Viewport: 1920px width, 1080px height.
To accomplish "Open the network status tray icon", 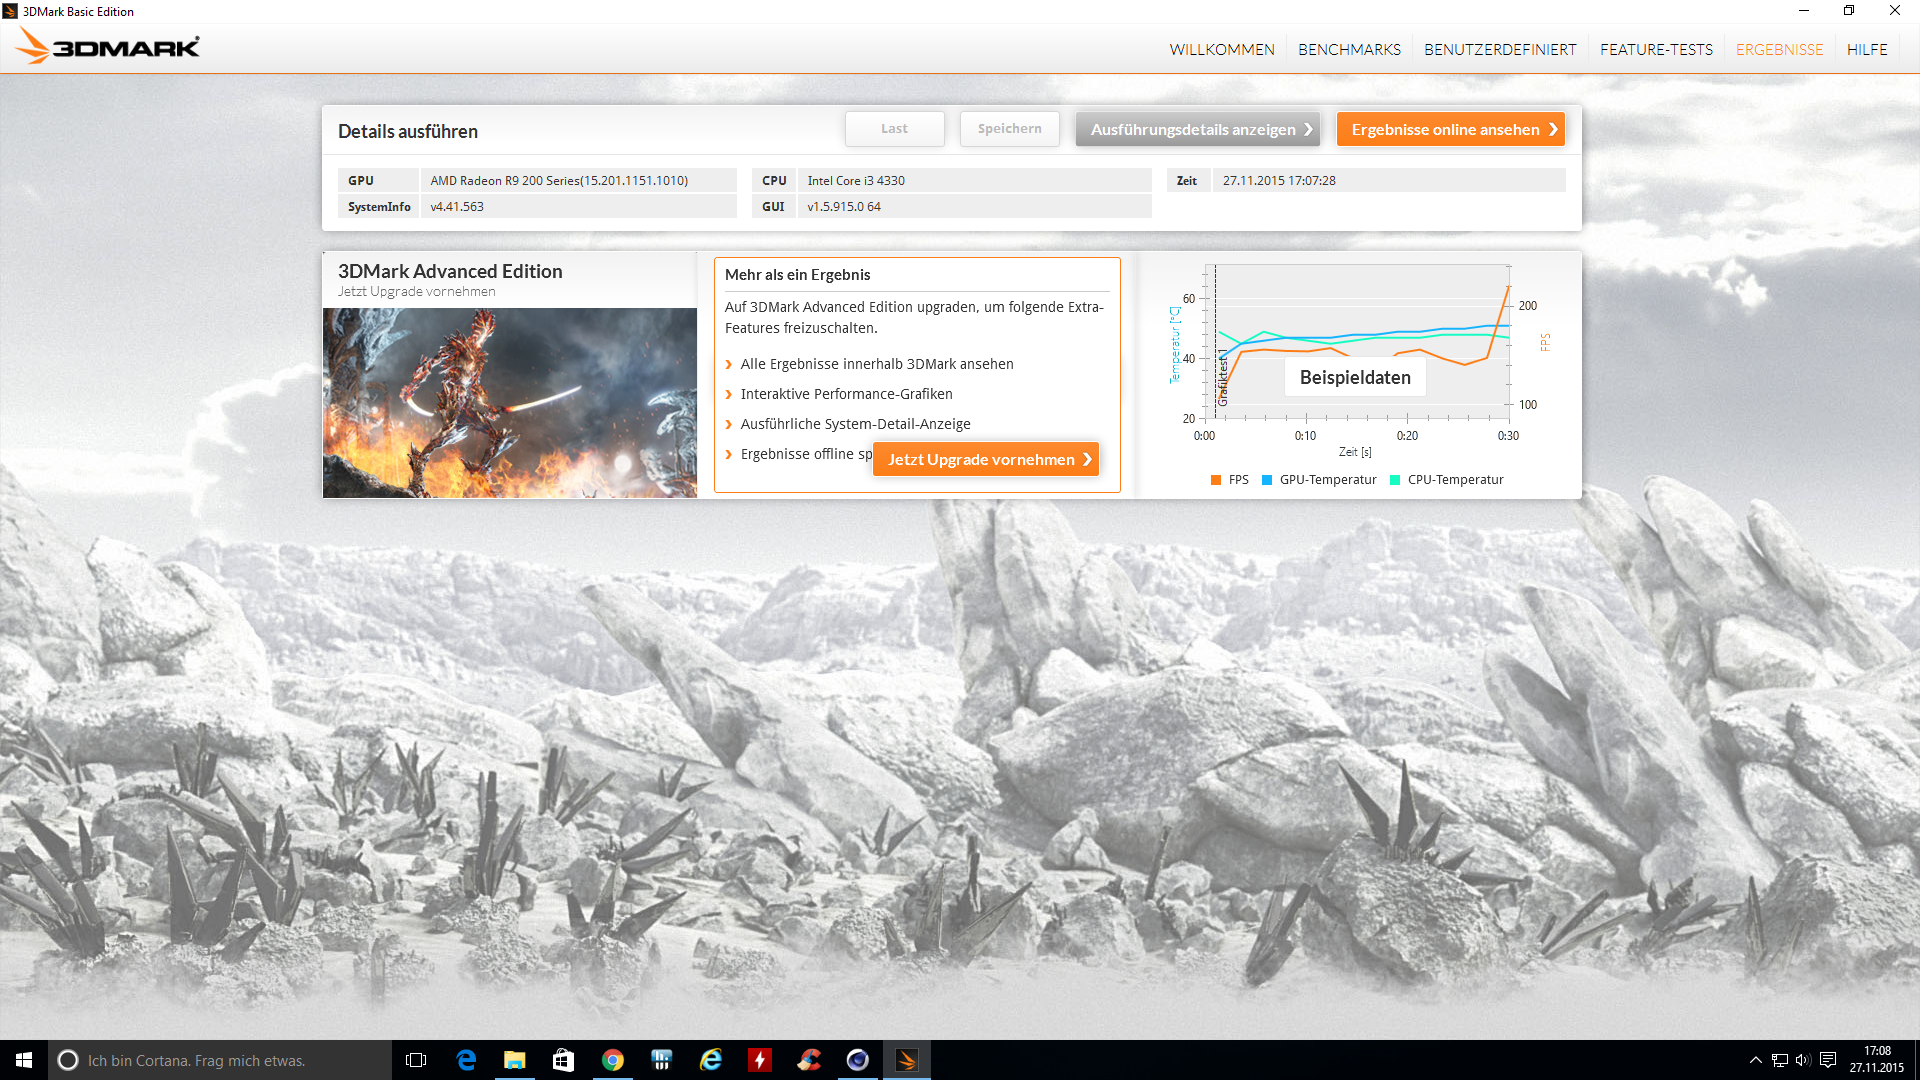I will point(1780,1060).
